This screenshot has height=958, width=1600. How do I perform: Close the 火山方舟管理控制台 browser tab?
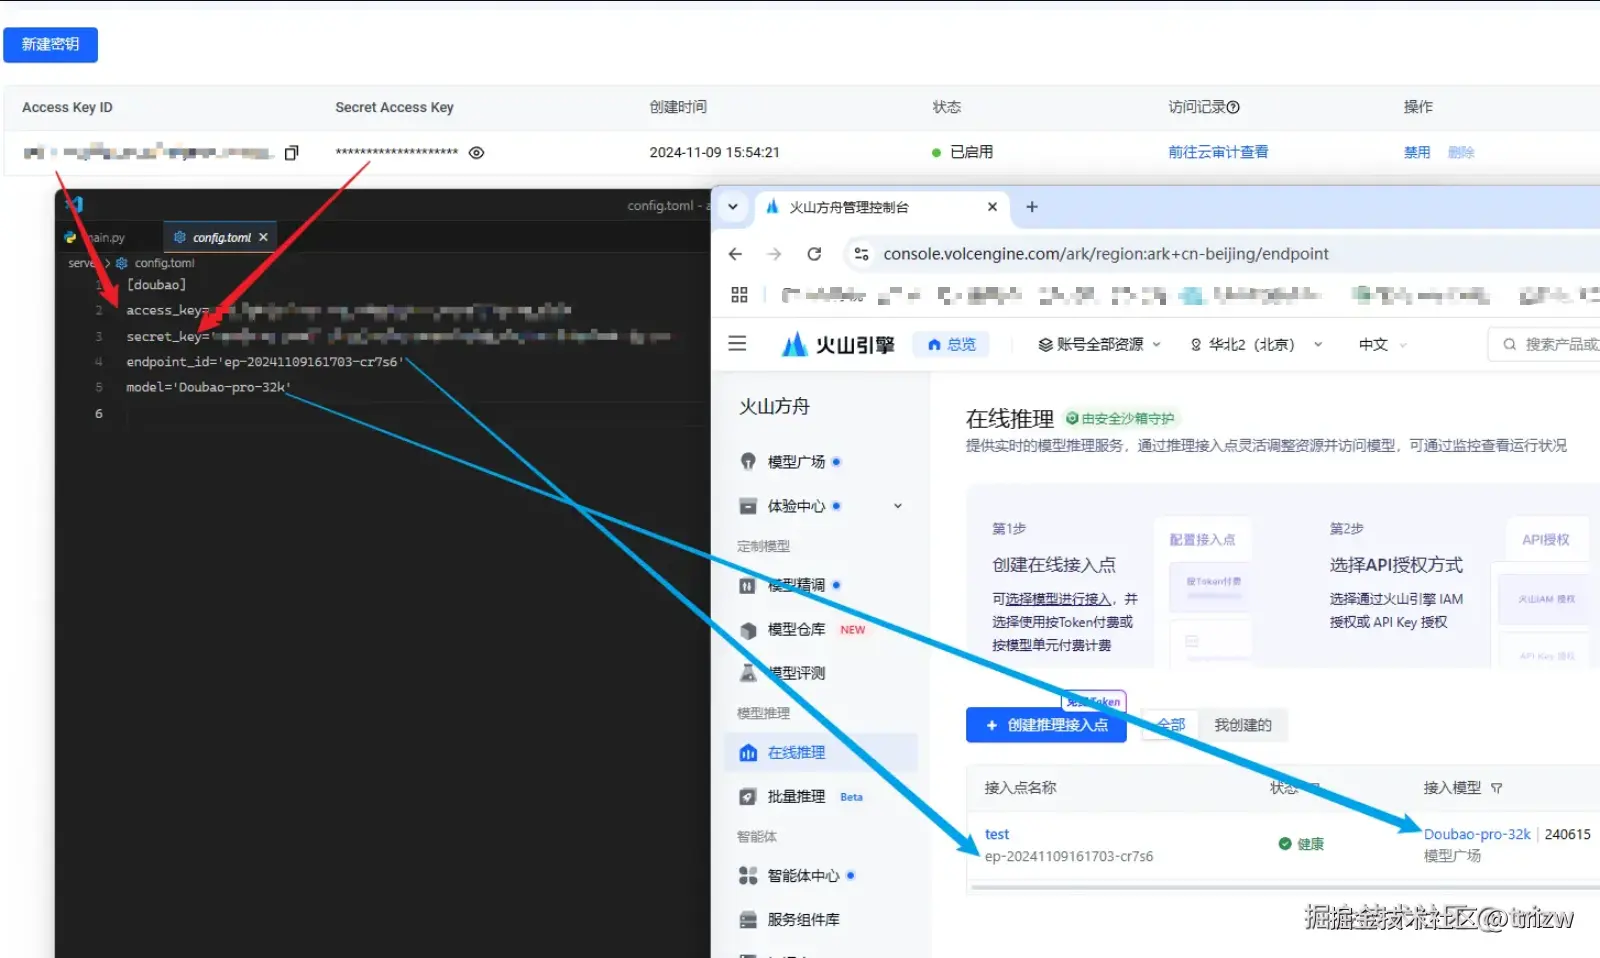point(992,207)
